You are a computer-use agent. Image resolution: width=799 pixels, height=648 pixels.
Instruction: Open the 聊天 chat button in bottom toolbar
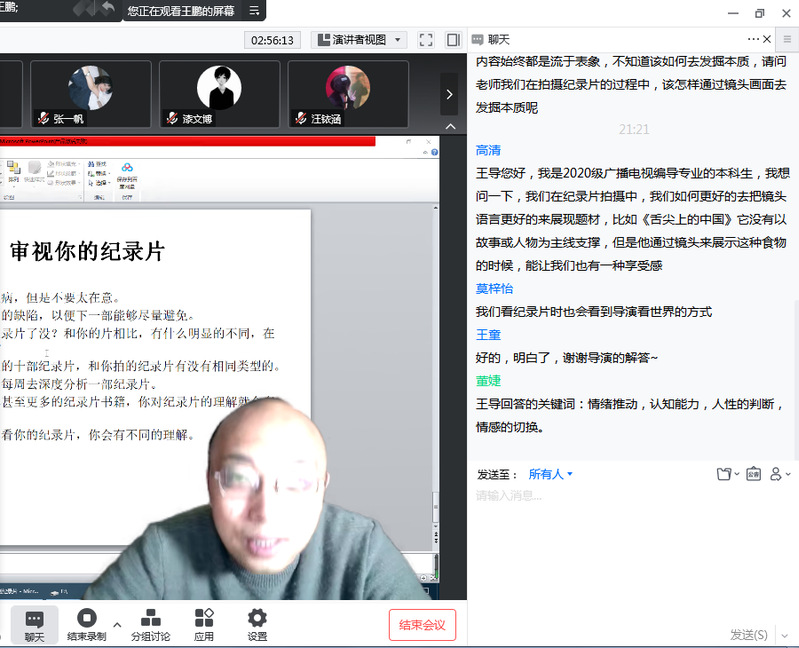tap(34, 625)
